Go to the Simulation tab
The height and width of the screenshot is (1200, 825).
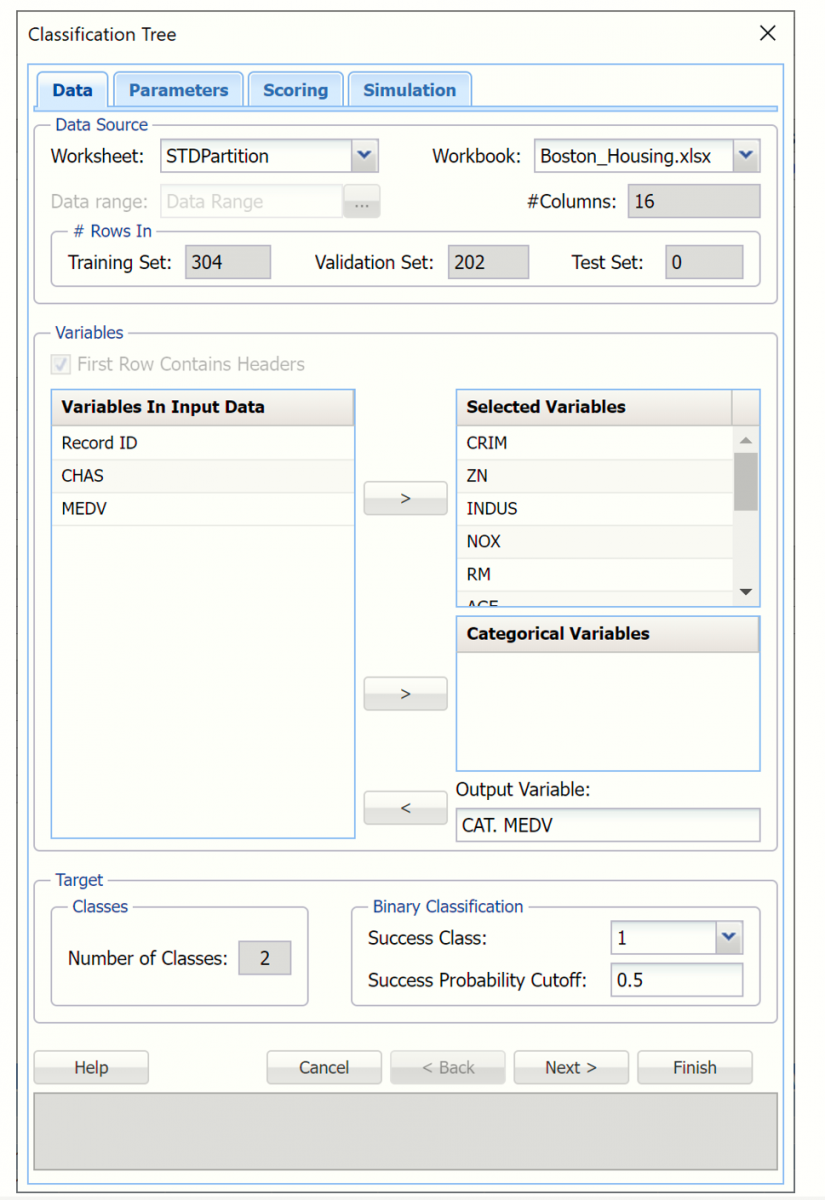point(409,90)
